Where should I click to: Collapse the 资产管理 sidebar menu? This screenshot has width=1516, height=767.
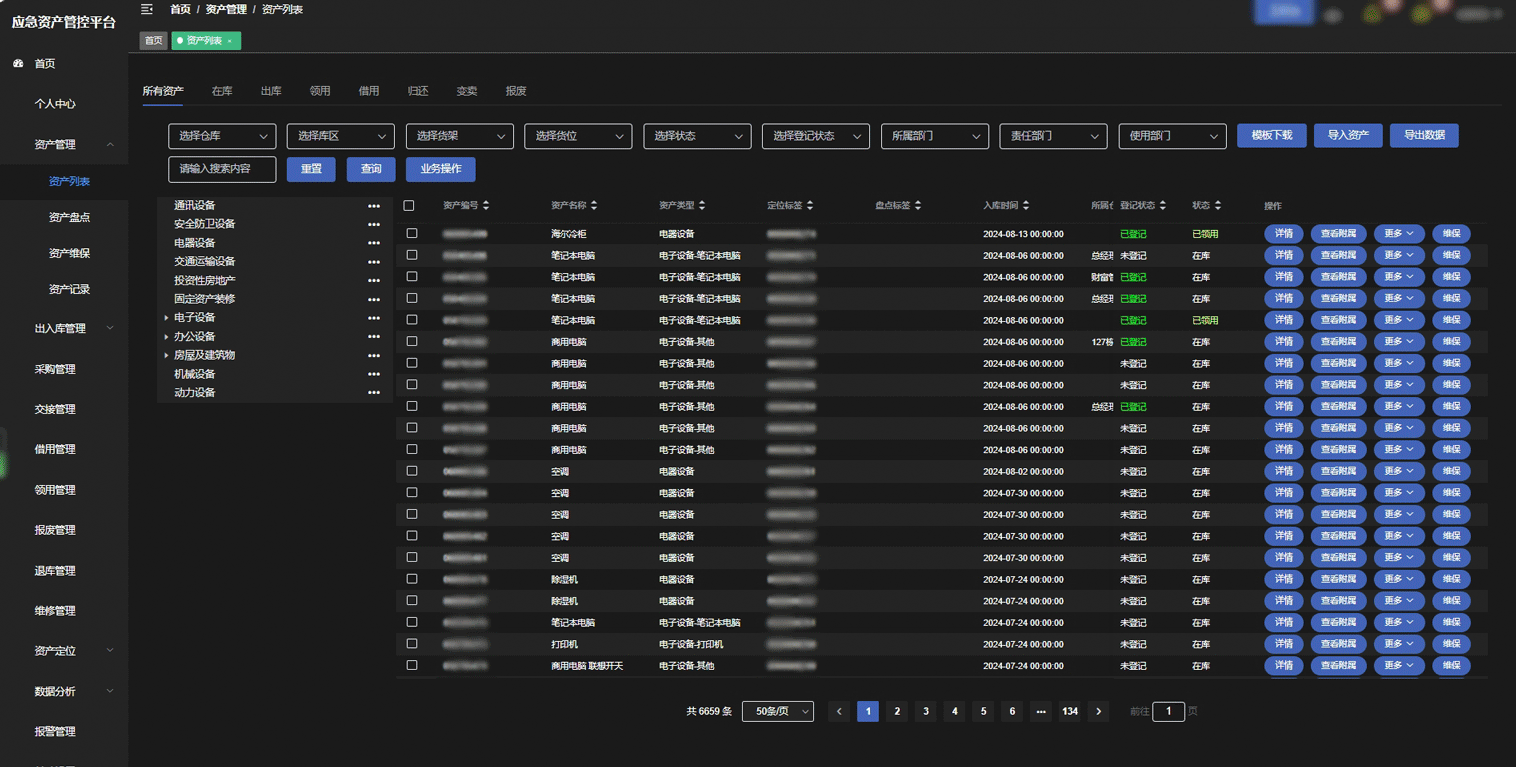tap(64, 144)
